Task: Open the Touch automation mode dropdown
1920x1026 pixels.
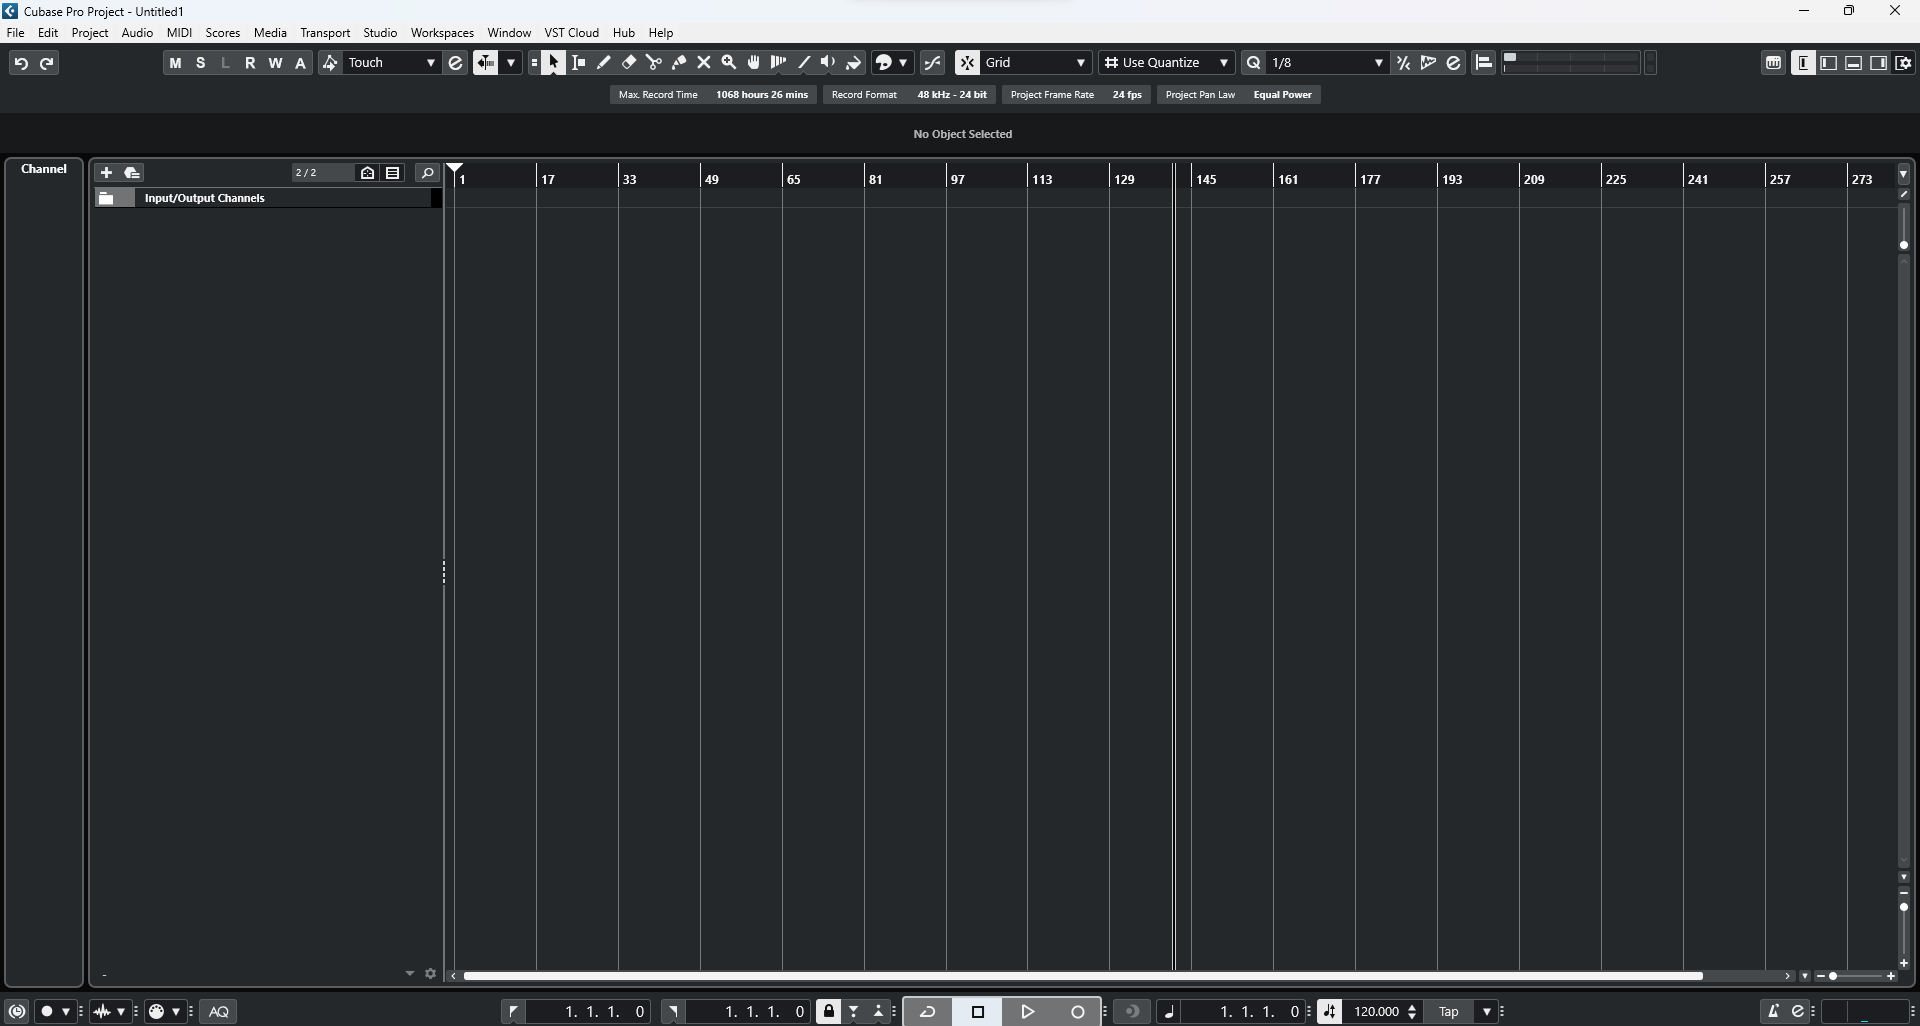Action: [392, 63]
